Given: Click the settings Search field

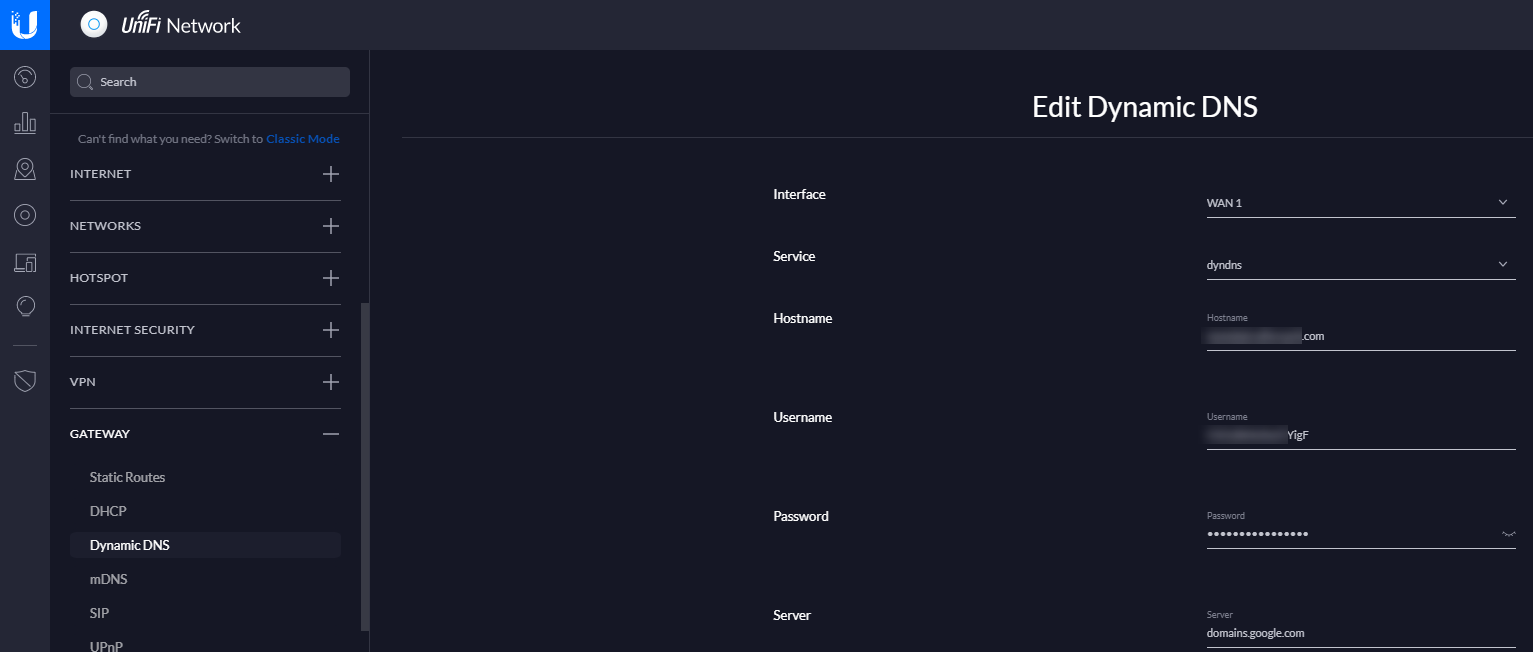Looking at the screenshot, I should [210, 82].
